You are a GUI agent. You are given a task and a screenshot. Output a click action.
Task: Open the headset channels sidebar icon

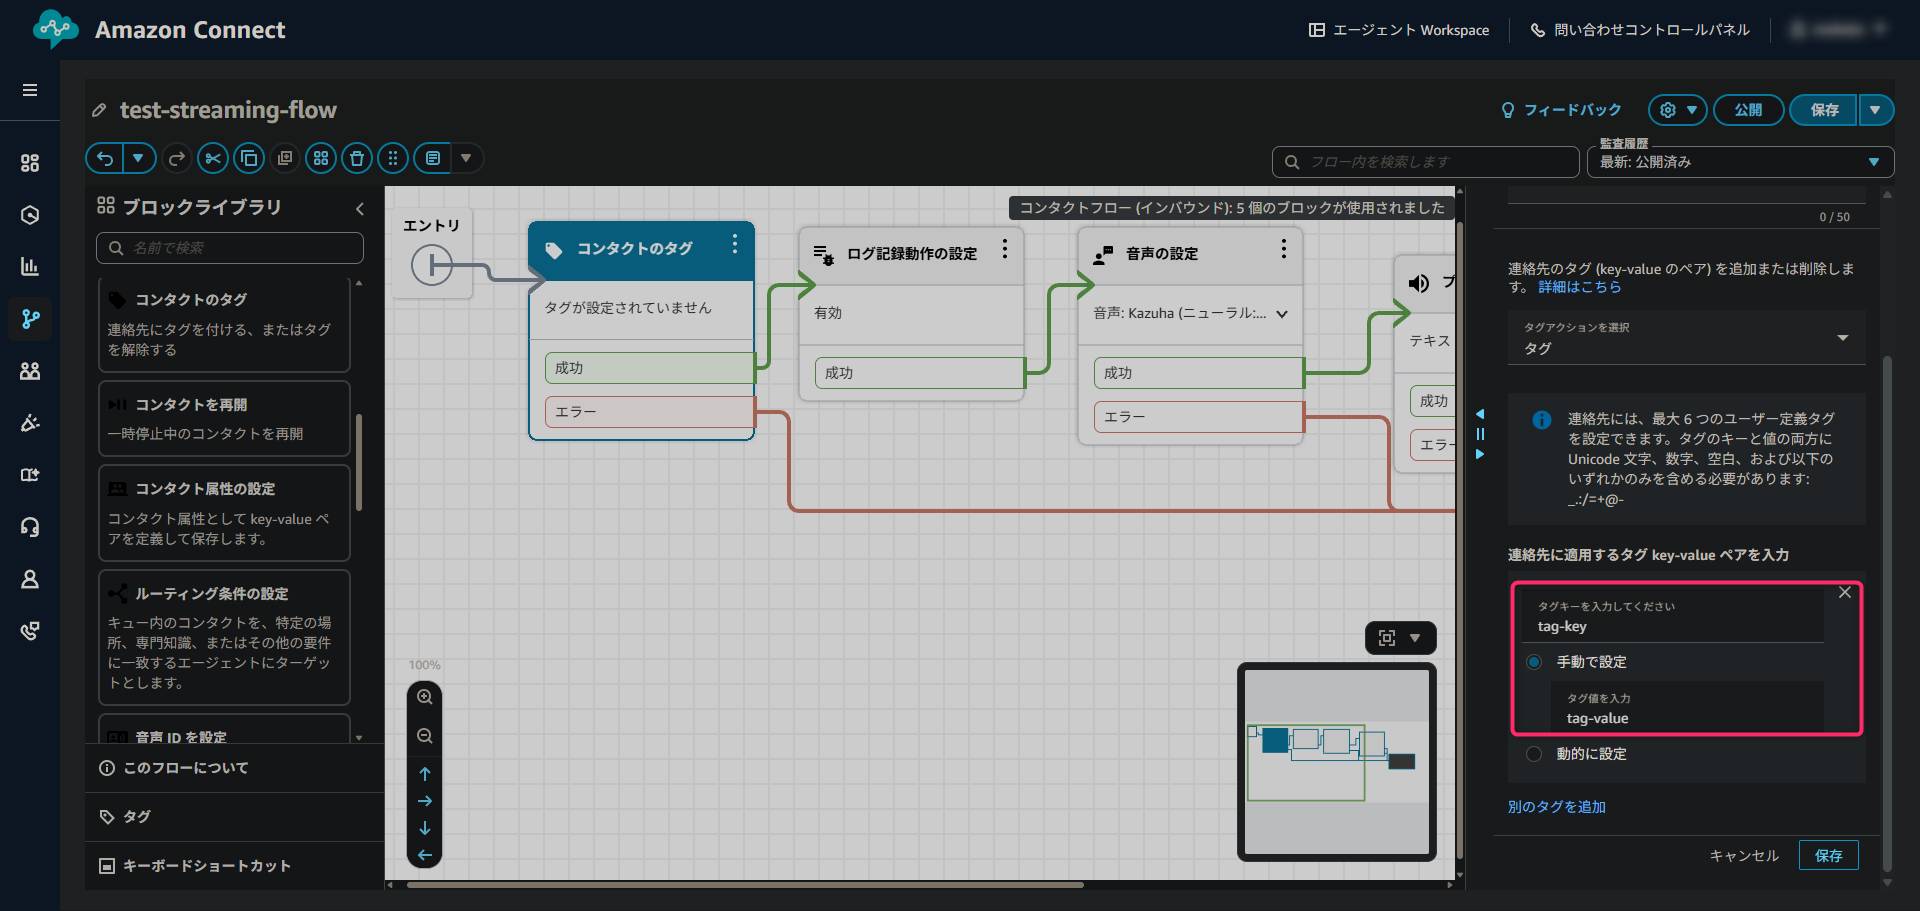(30, 527)
